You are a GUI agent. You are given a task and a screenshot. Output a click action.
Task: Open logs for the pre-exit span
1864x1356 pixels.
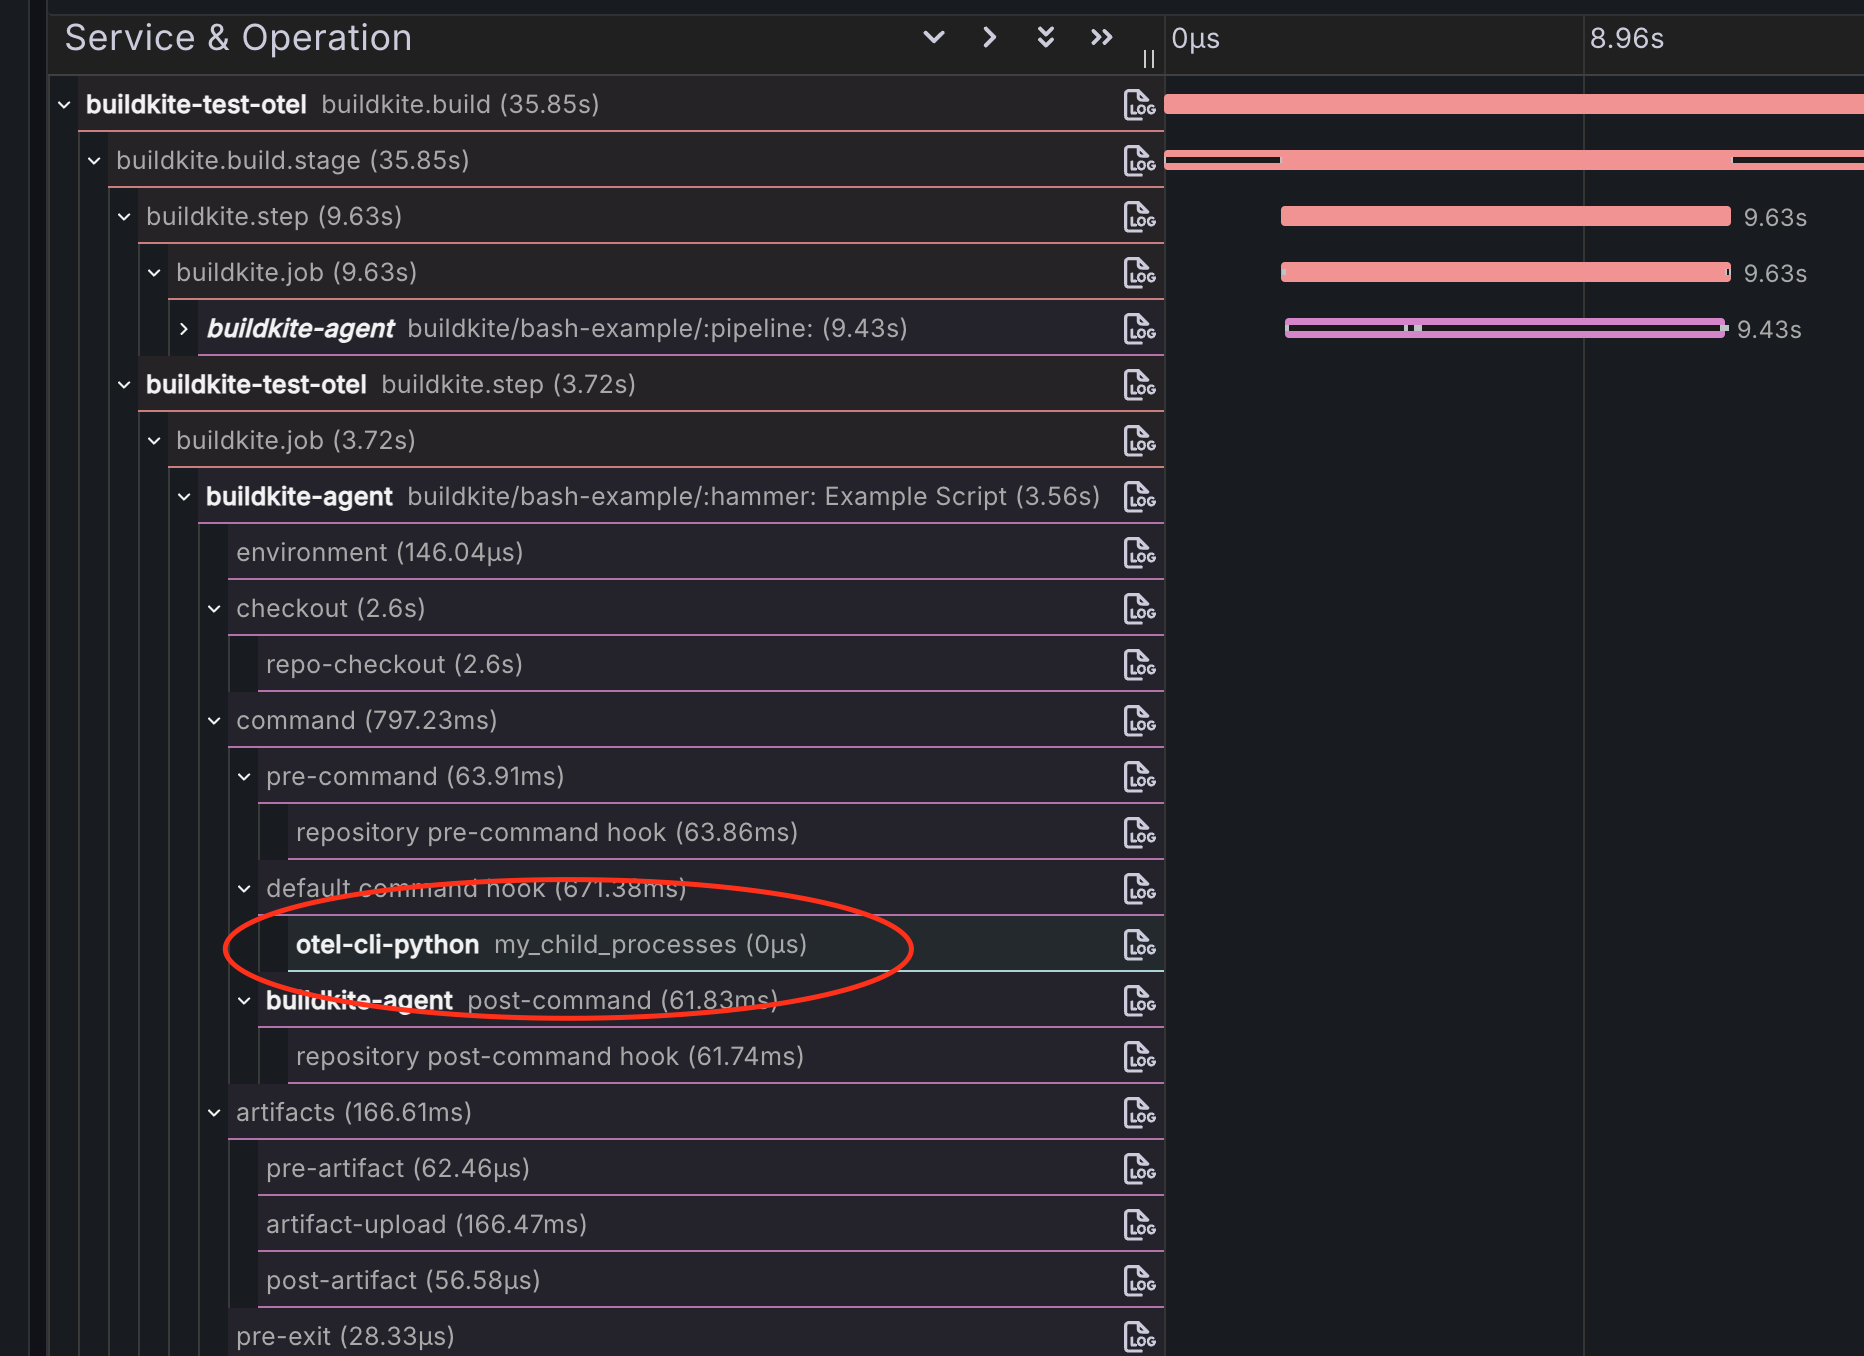(1139, 1335)
